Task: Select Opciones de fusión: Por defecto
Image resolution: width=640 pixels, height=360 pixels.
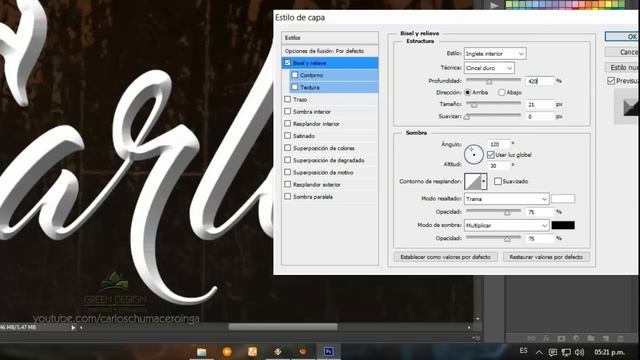Action: point(330,51)
